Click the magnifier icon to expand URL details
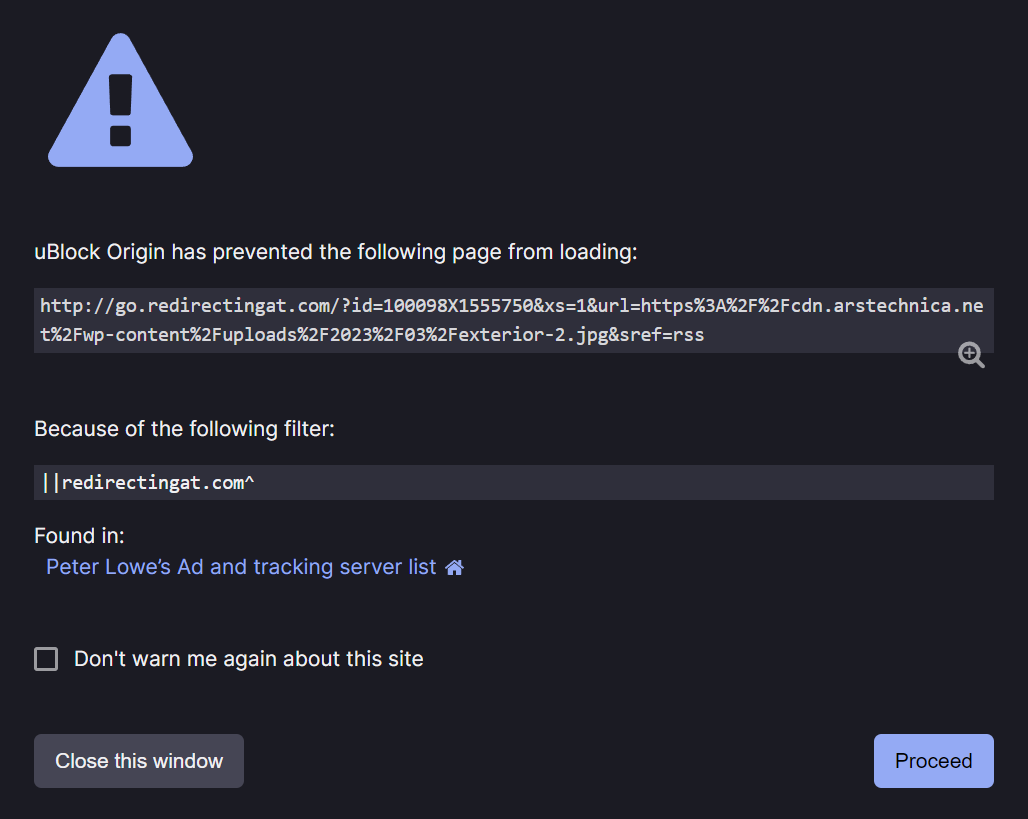The width and height of the screenshot is (1028, 819). click(971, 355)
